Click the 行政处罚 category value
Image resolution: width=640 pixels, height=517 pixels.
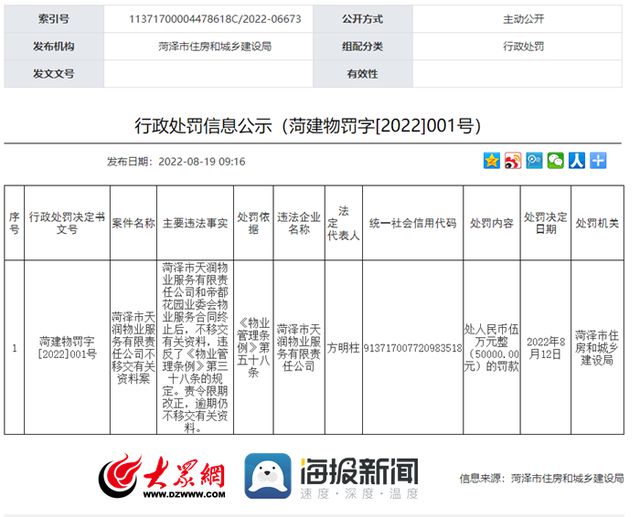pyautogui.click(x=523, y=46)
